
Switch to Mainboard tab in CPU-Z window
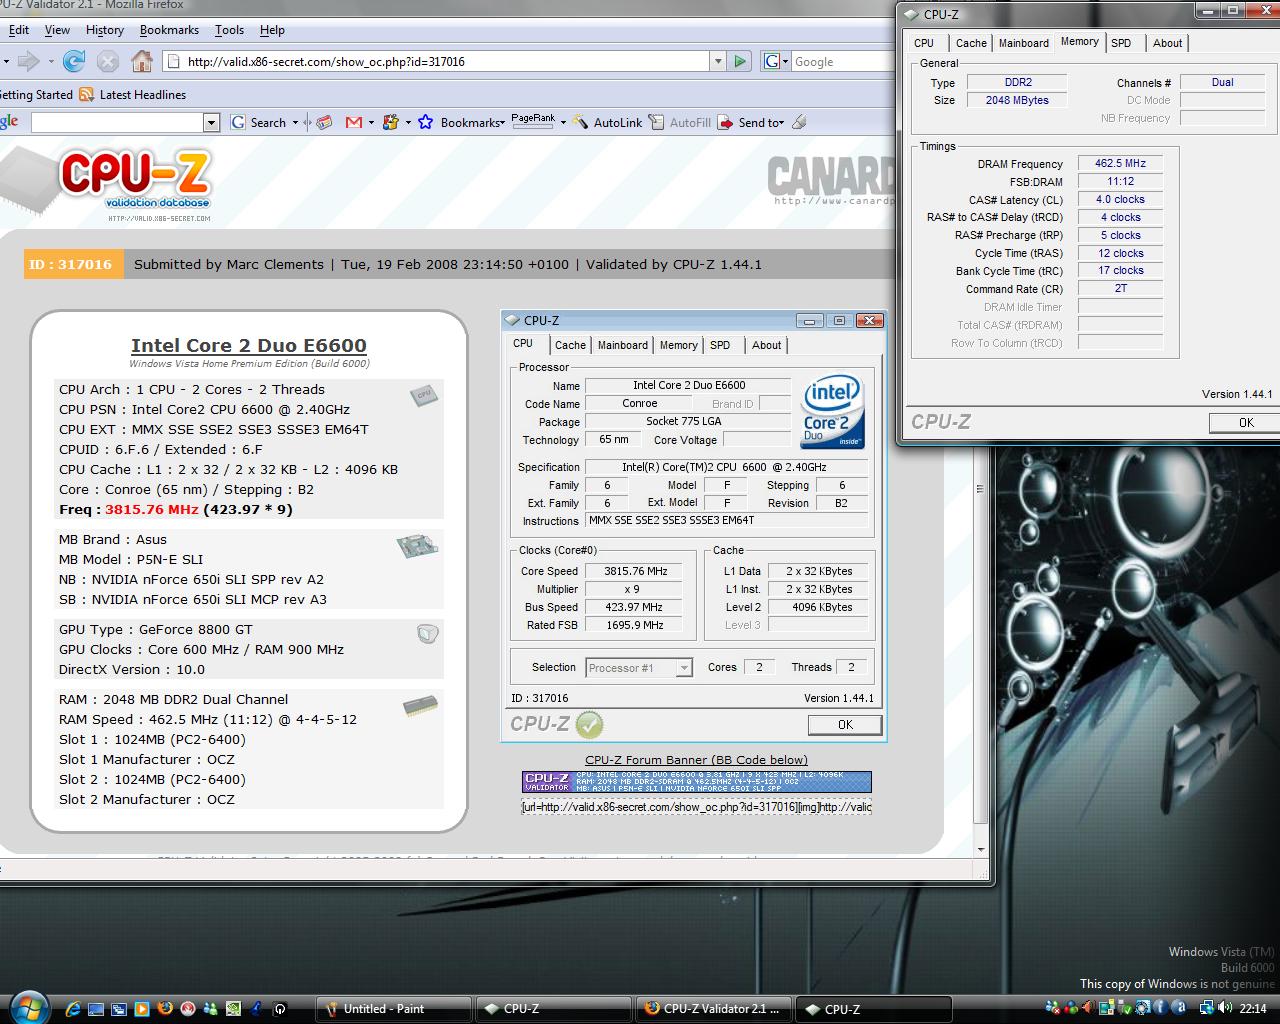click(1024, 43)
